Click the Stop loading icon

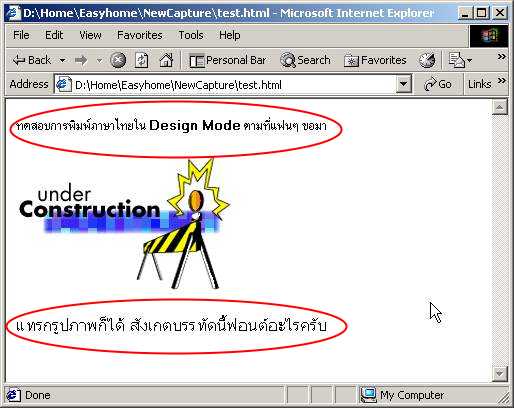pos(118,60)
